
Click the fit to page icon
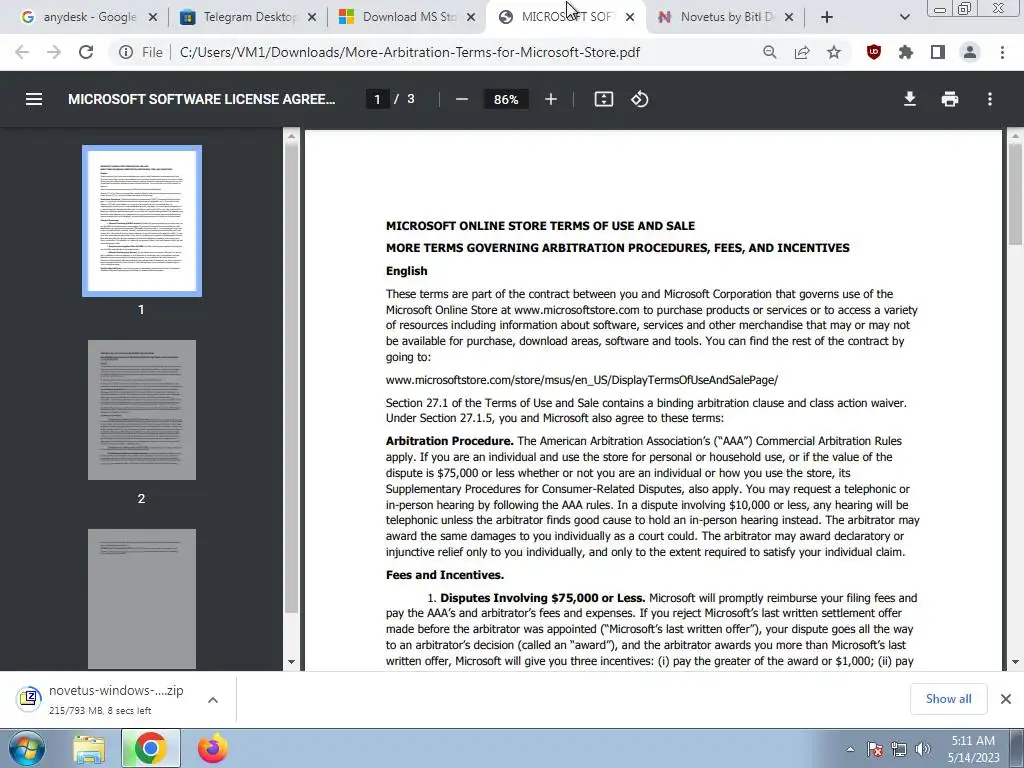(x=603, y=99)
